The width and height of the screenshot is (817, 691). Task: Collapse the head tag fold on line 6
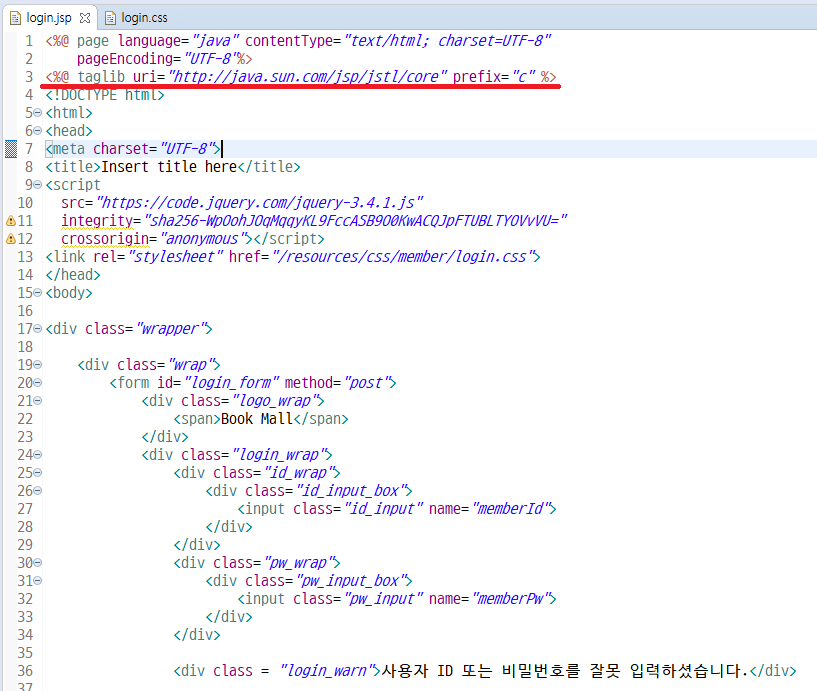[38, 131]
